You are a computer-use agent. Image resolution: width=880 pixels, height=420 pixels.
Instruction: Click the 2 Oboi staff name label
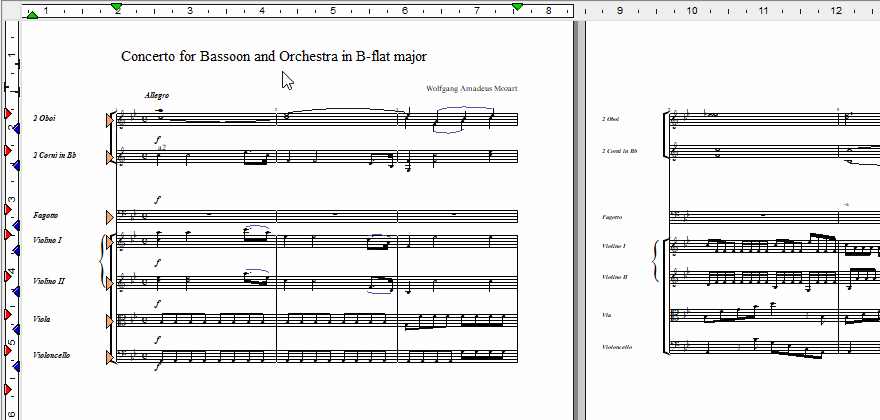(44, 119)
